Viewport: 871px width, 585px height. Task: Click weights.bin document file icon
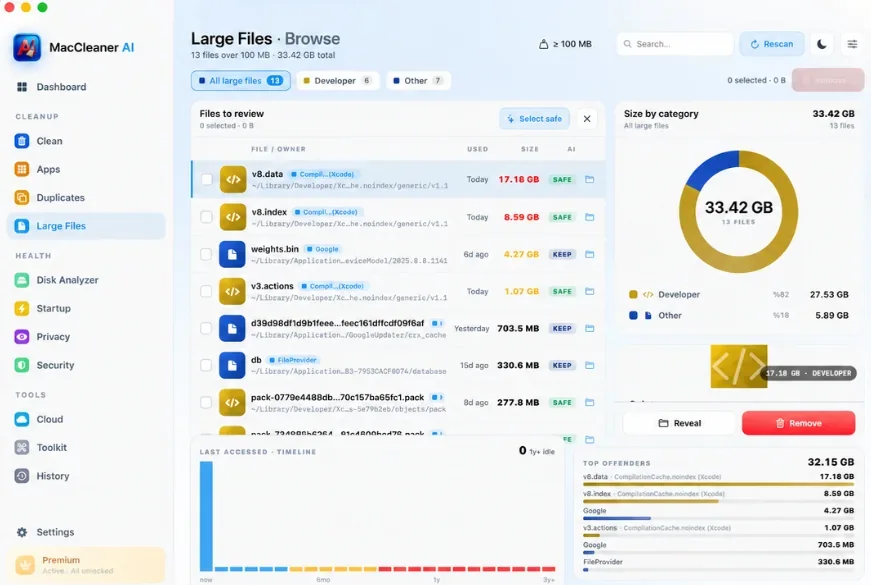pyautogui.click(x=232, y=254)
